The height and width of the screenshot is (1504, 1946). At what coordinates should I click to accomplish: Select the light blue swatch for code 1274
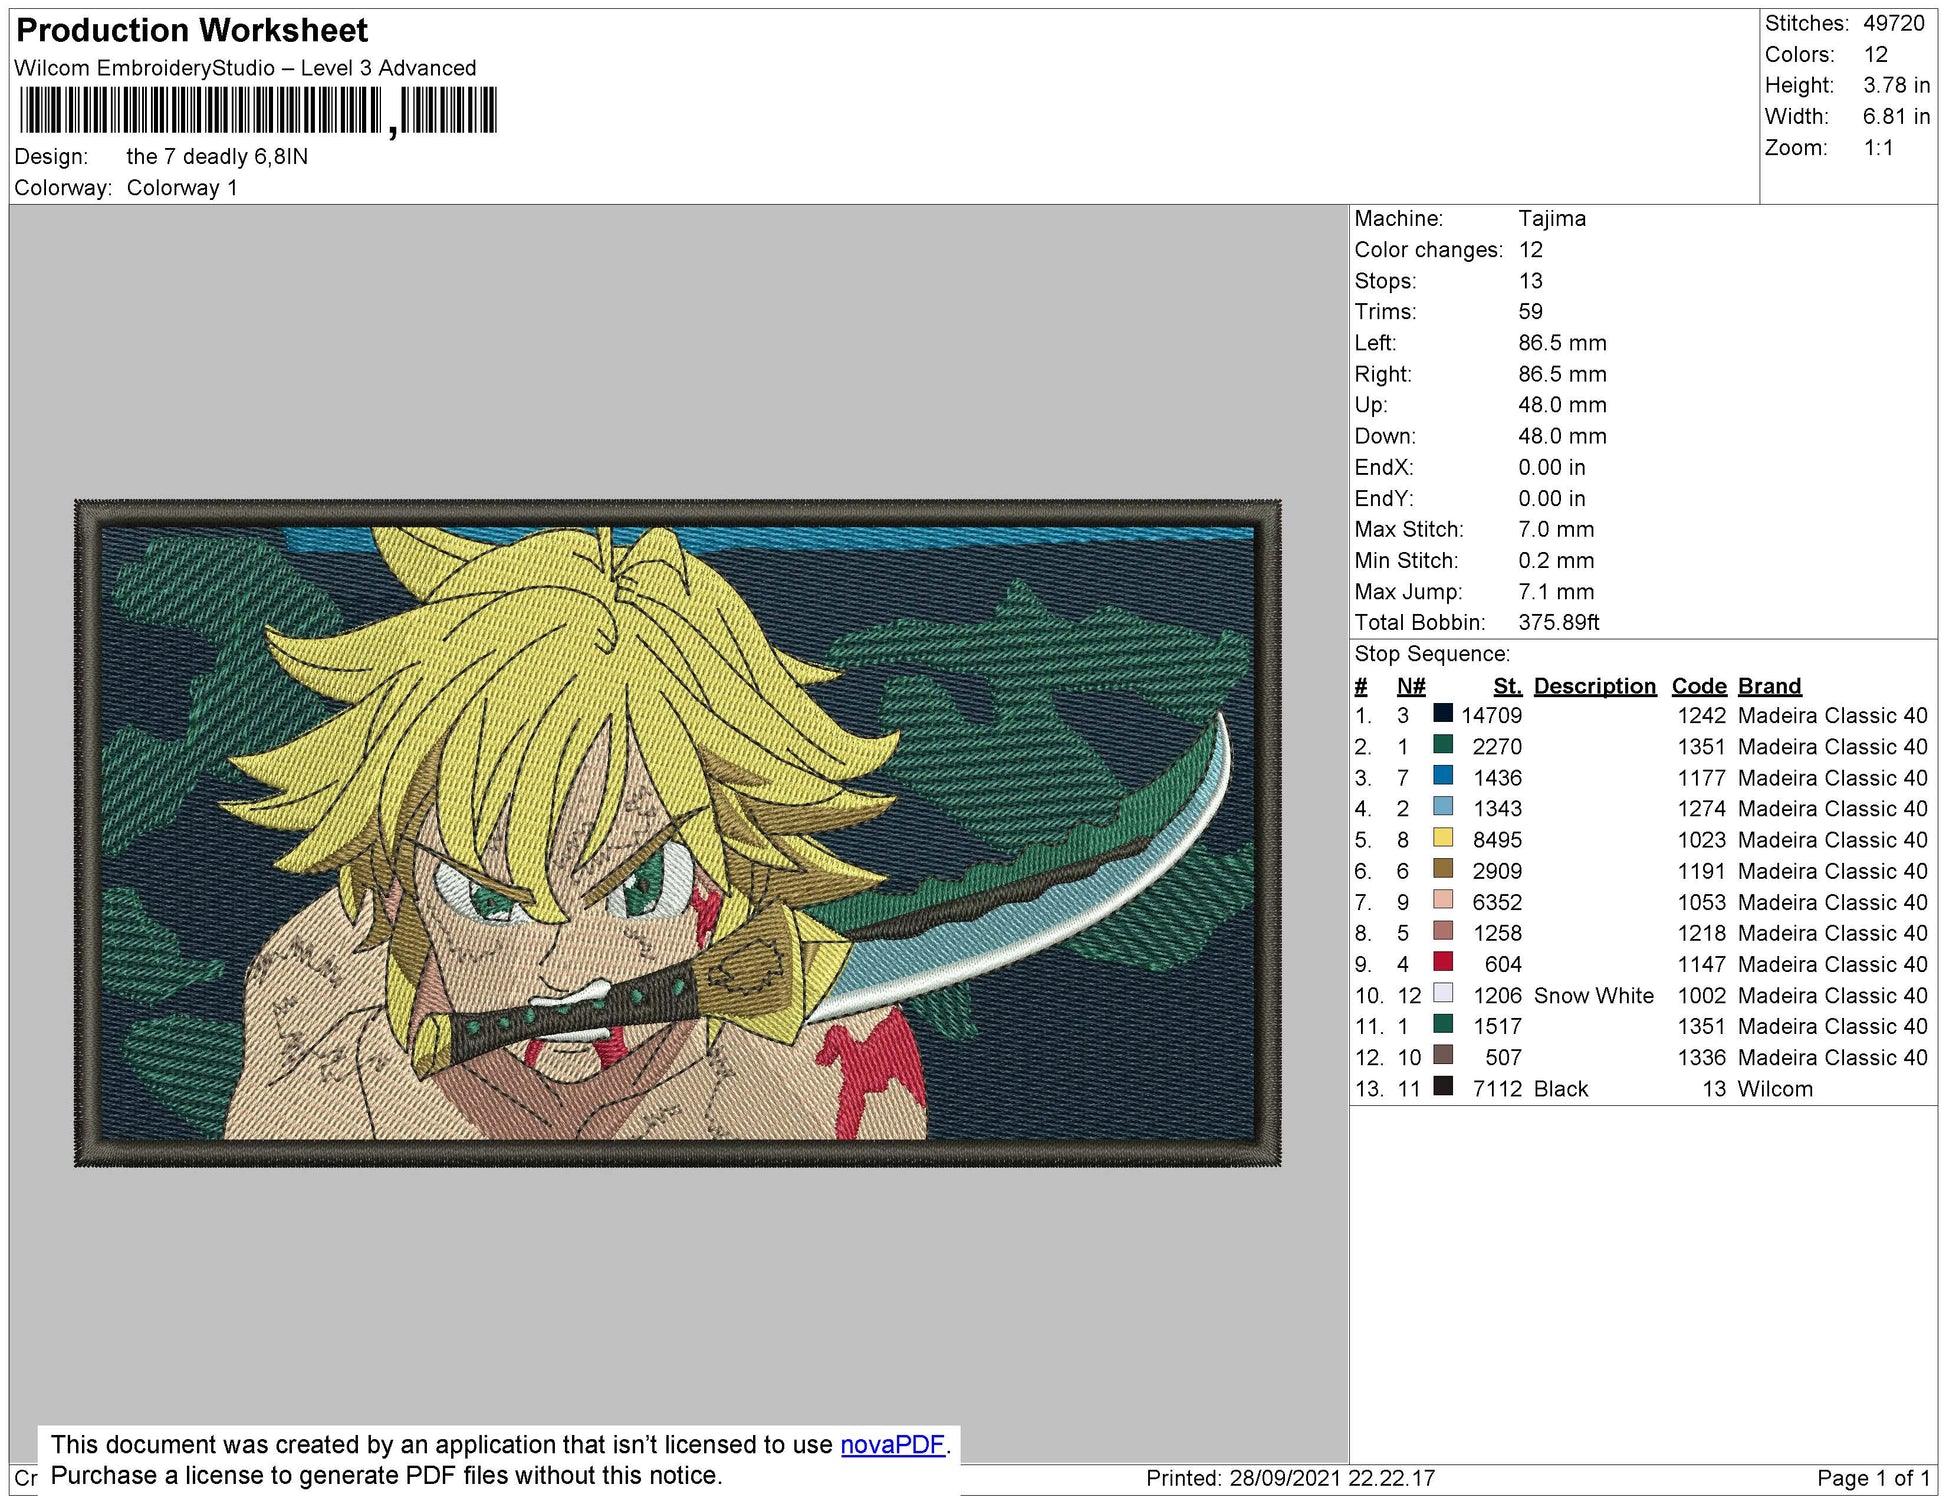point(1443,807)
